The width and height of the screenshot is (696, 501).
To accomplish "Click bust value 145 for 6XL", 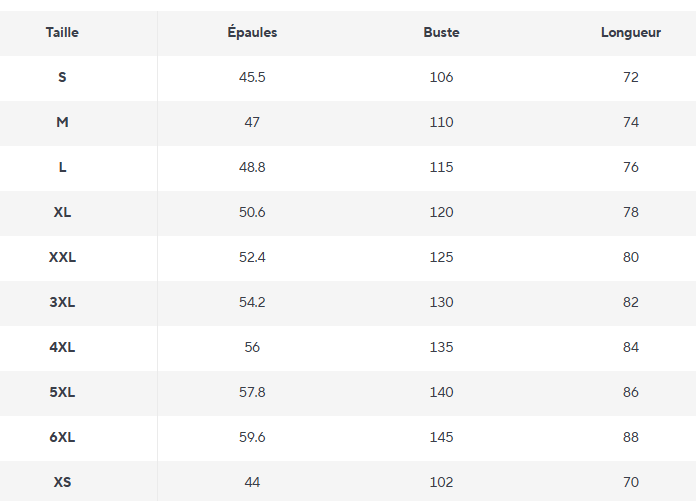I will point(441,437).
